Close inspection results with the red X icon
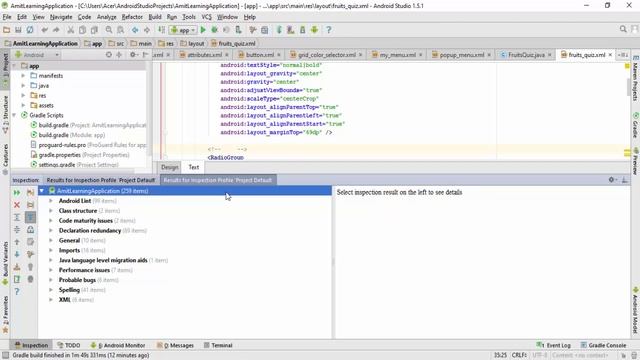Image resolution: width=640 pixels, height=360 pixels. coord(17,205)
